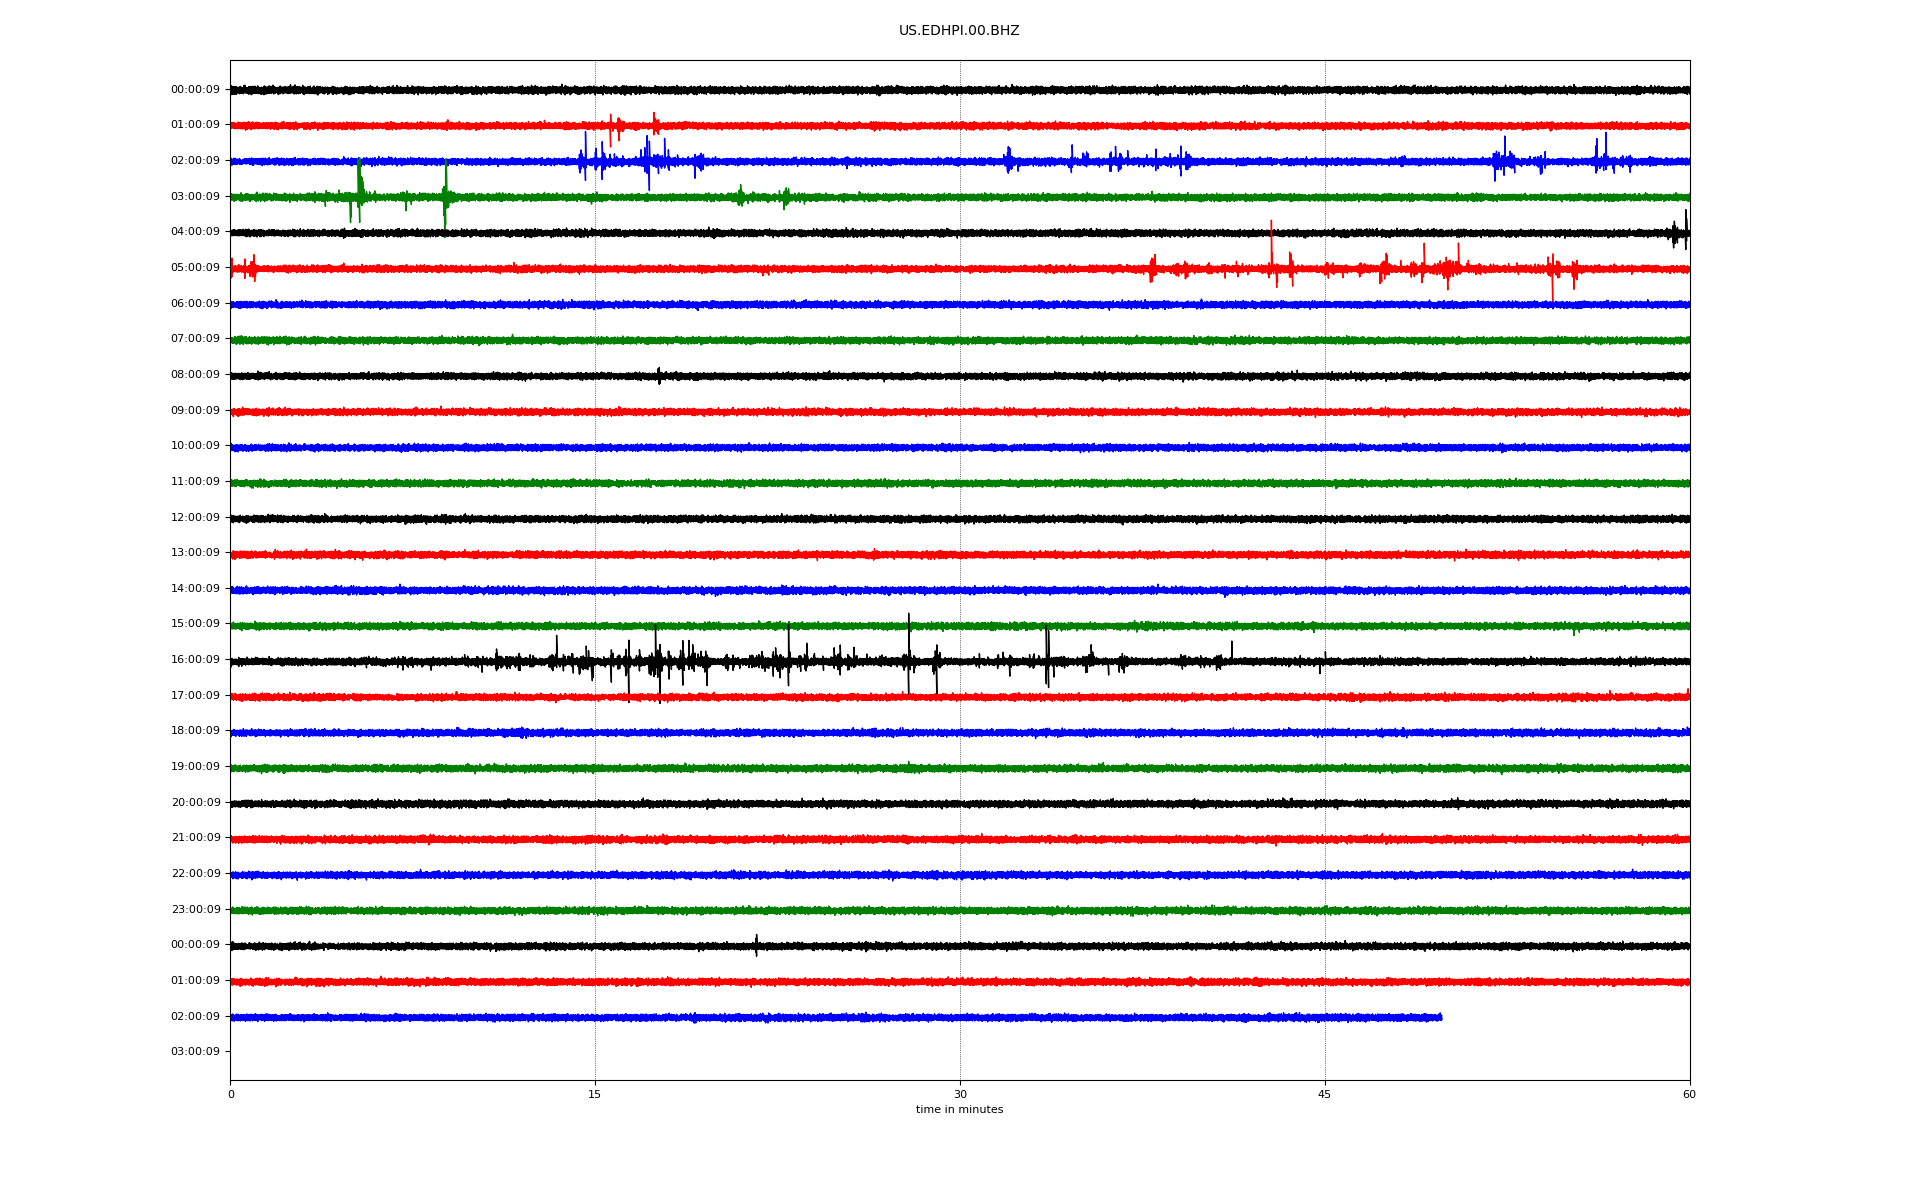Click the 00:00:09 label at top
This screenshot has height=1200, width=1920.
point(195,90)
